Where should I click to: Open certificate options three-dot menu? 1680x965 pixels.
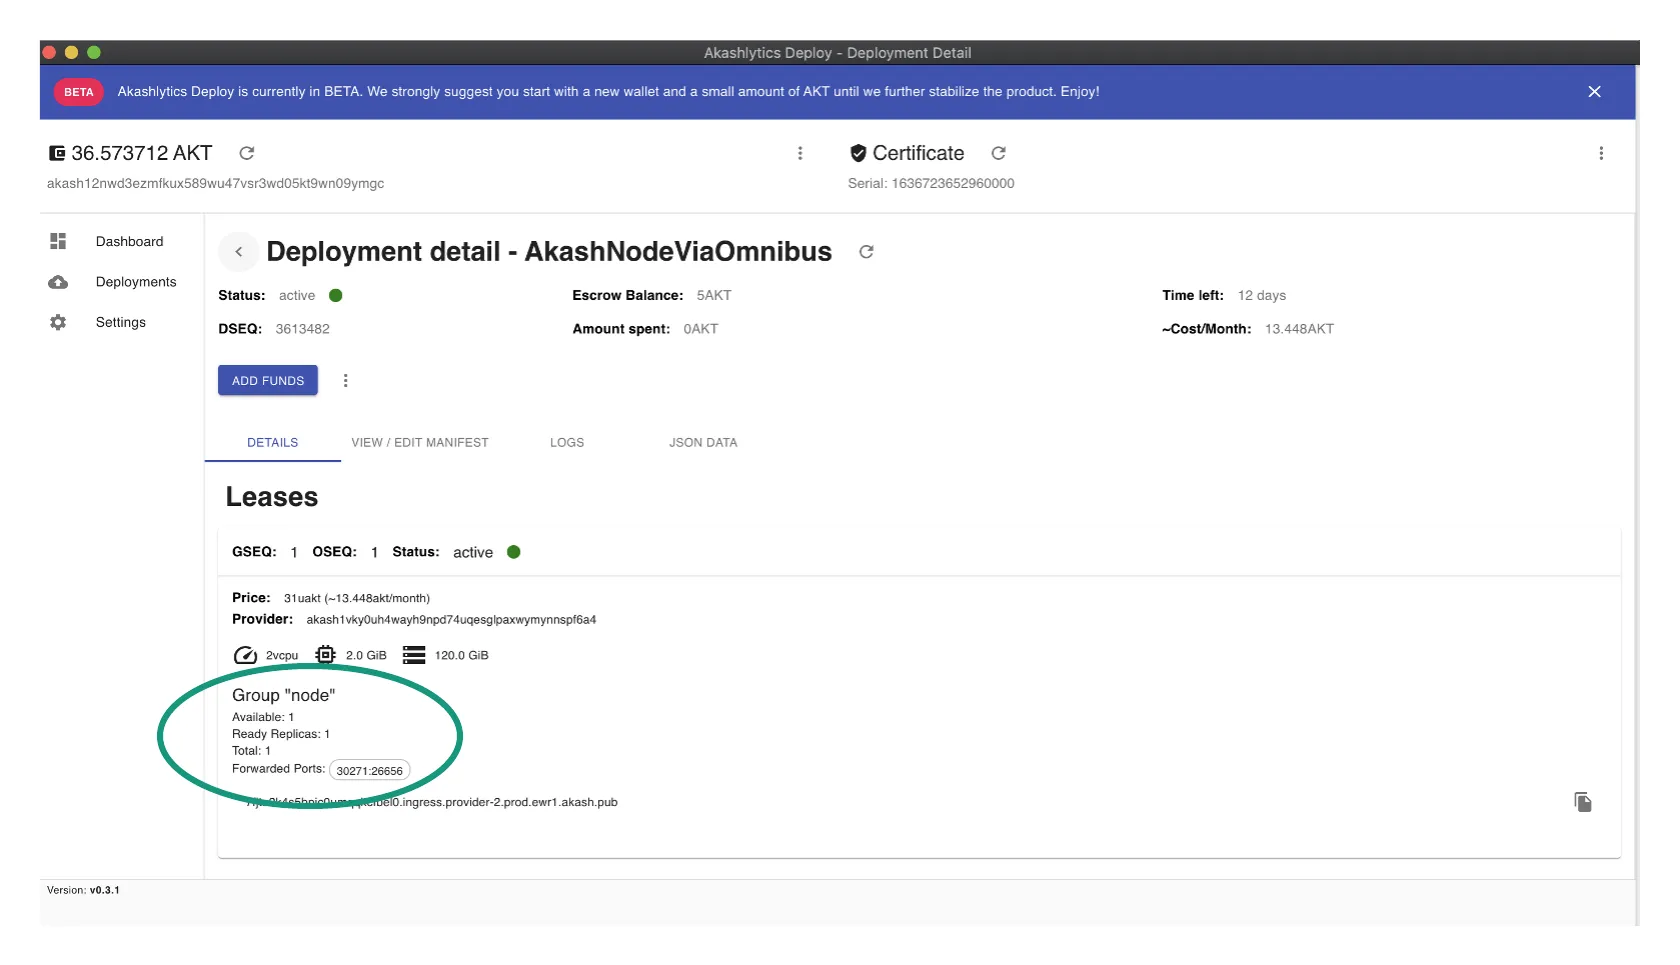pos(1601,153)
